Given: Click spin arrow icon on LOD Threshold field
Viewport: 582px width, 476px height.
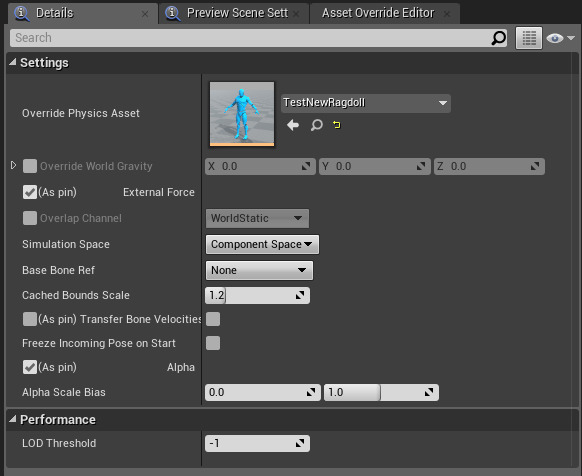Looking at the screenshot, I should tap(300, 443).
